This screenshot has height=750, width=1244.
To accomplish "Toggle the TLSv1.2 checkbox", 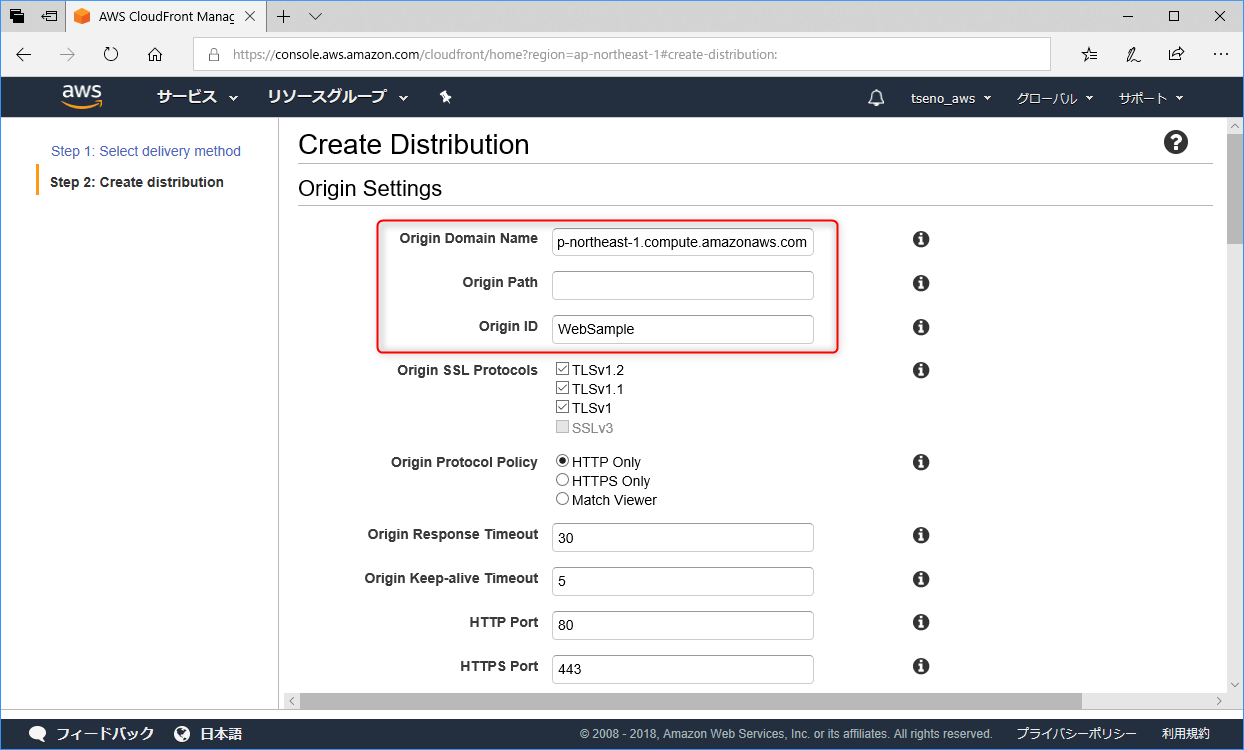I will tap(562, 370).
